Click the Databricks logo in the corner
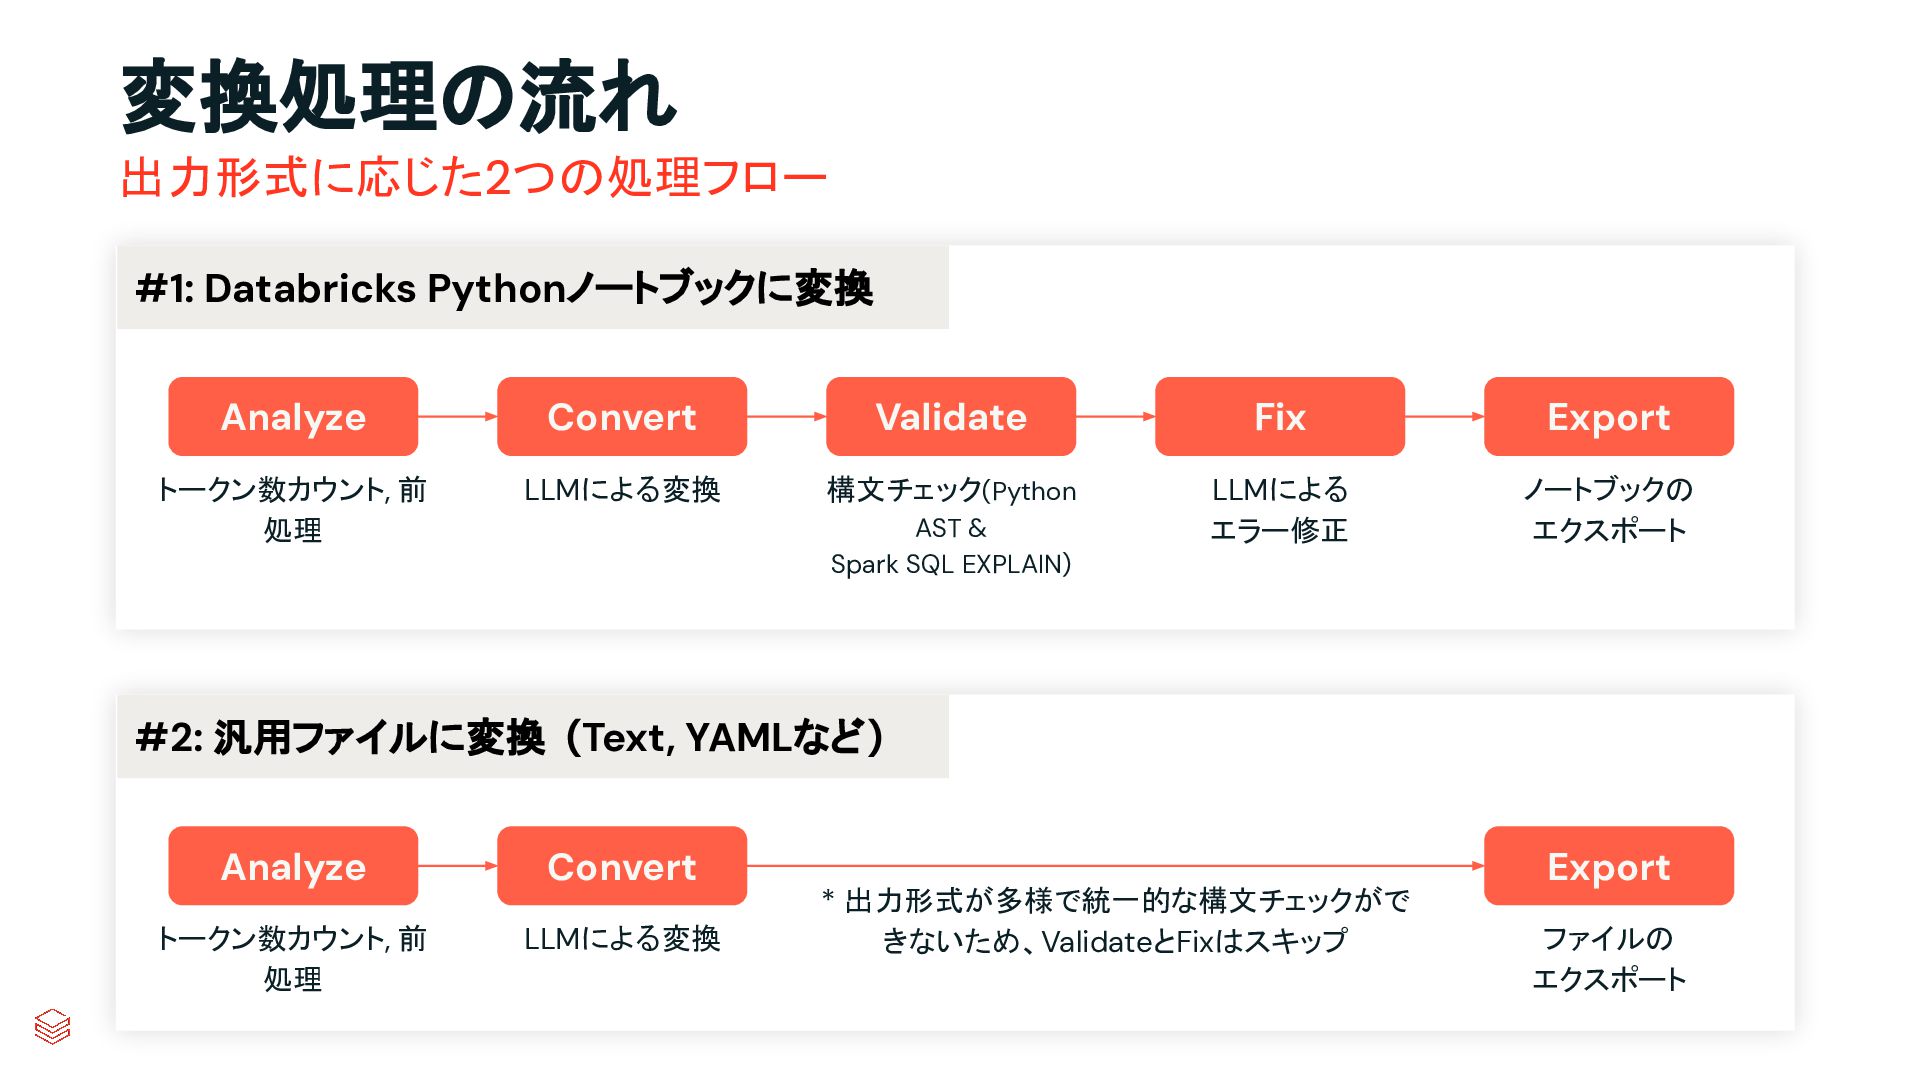The image size is (1918, 1080). click(x=52, y=1026)
